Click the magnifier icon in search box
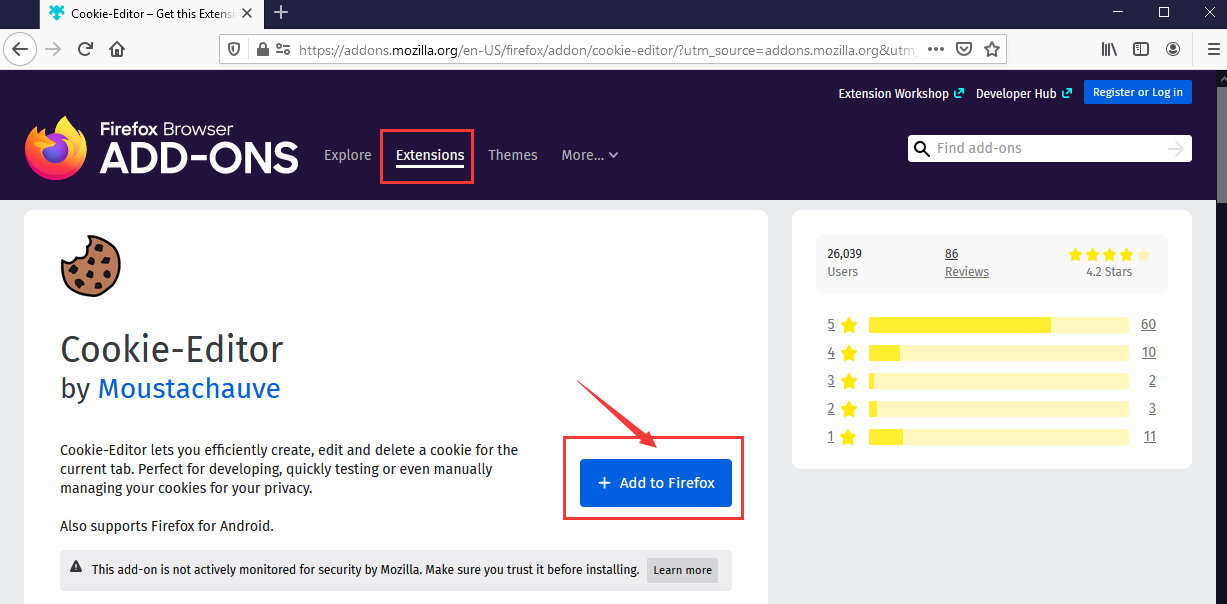This screenshot has width=1227, height=604. pyautogui.click(x=922, y=148)
